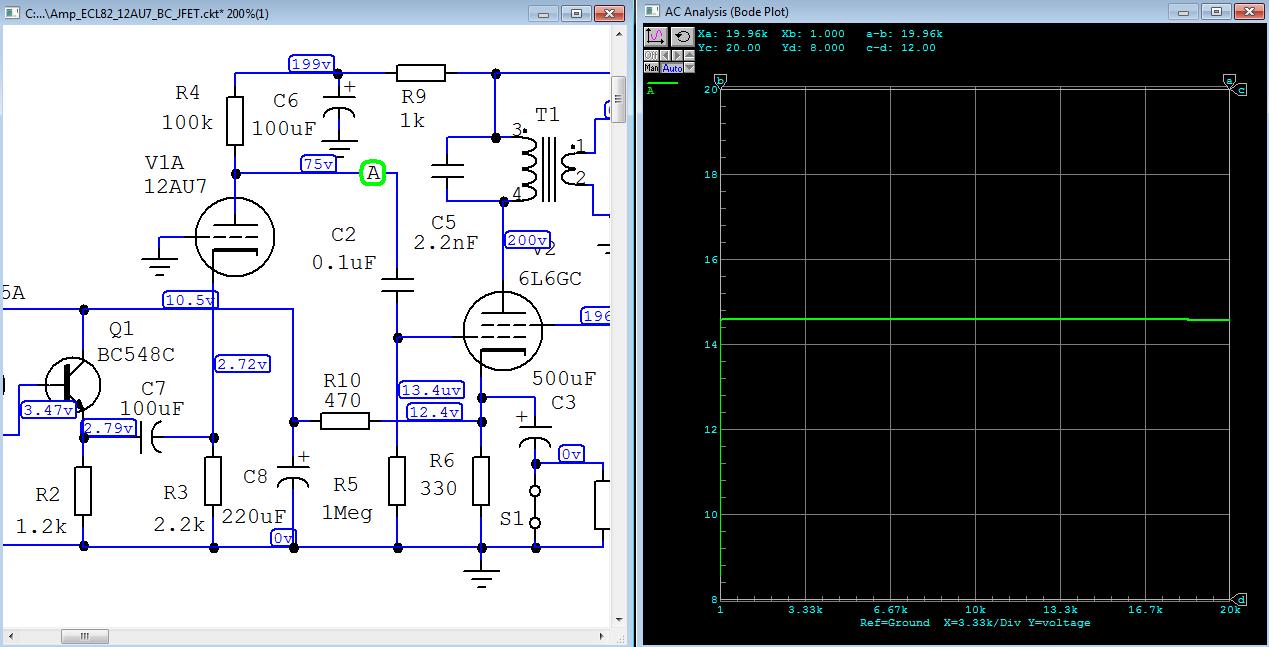The height and width of the screenshot is (647, 1269).
Task: Click the waveform axes icon in Bode Plot
Action: click(x=656, y=37)
